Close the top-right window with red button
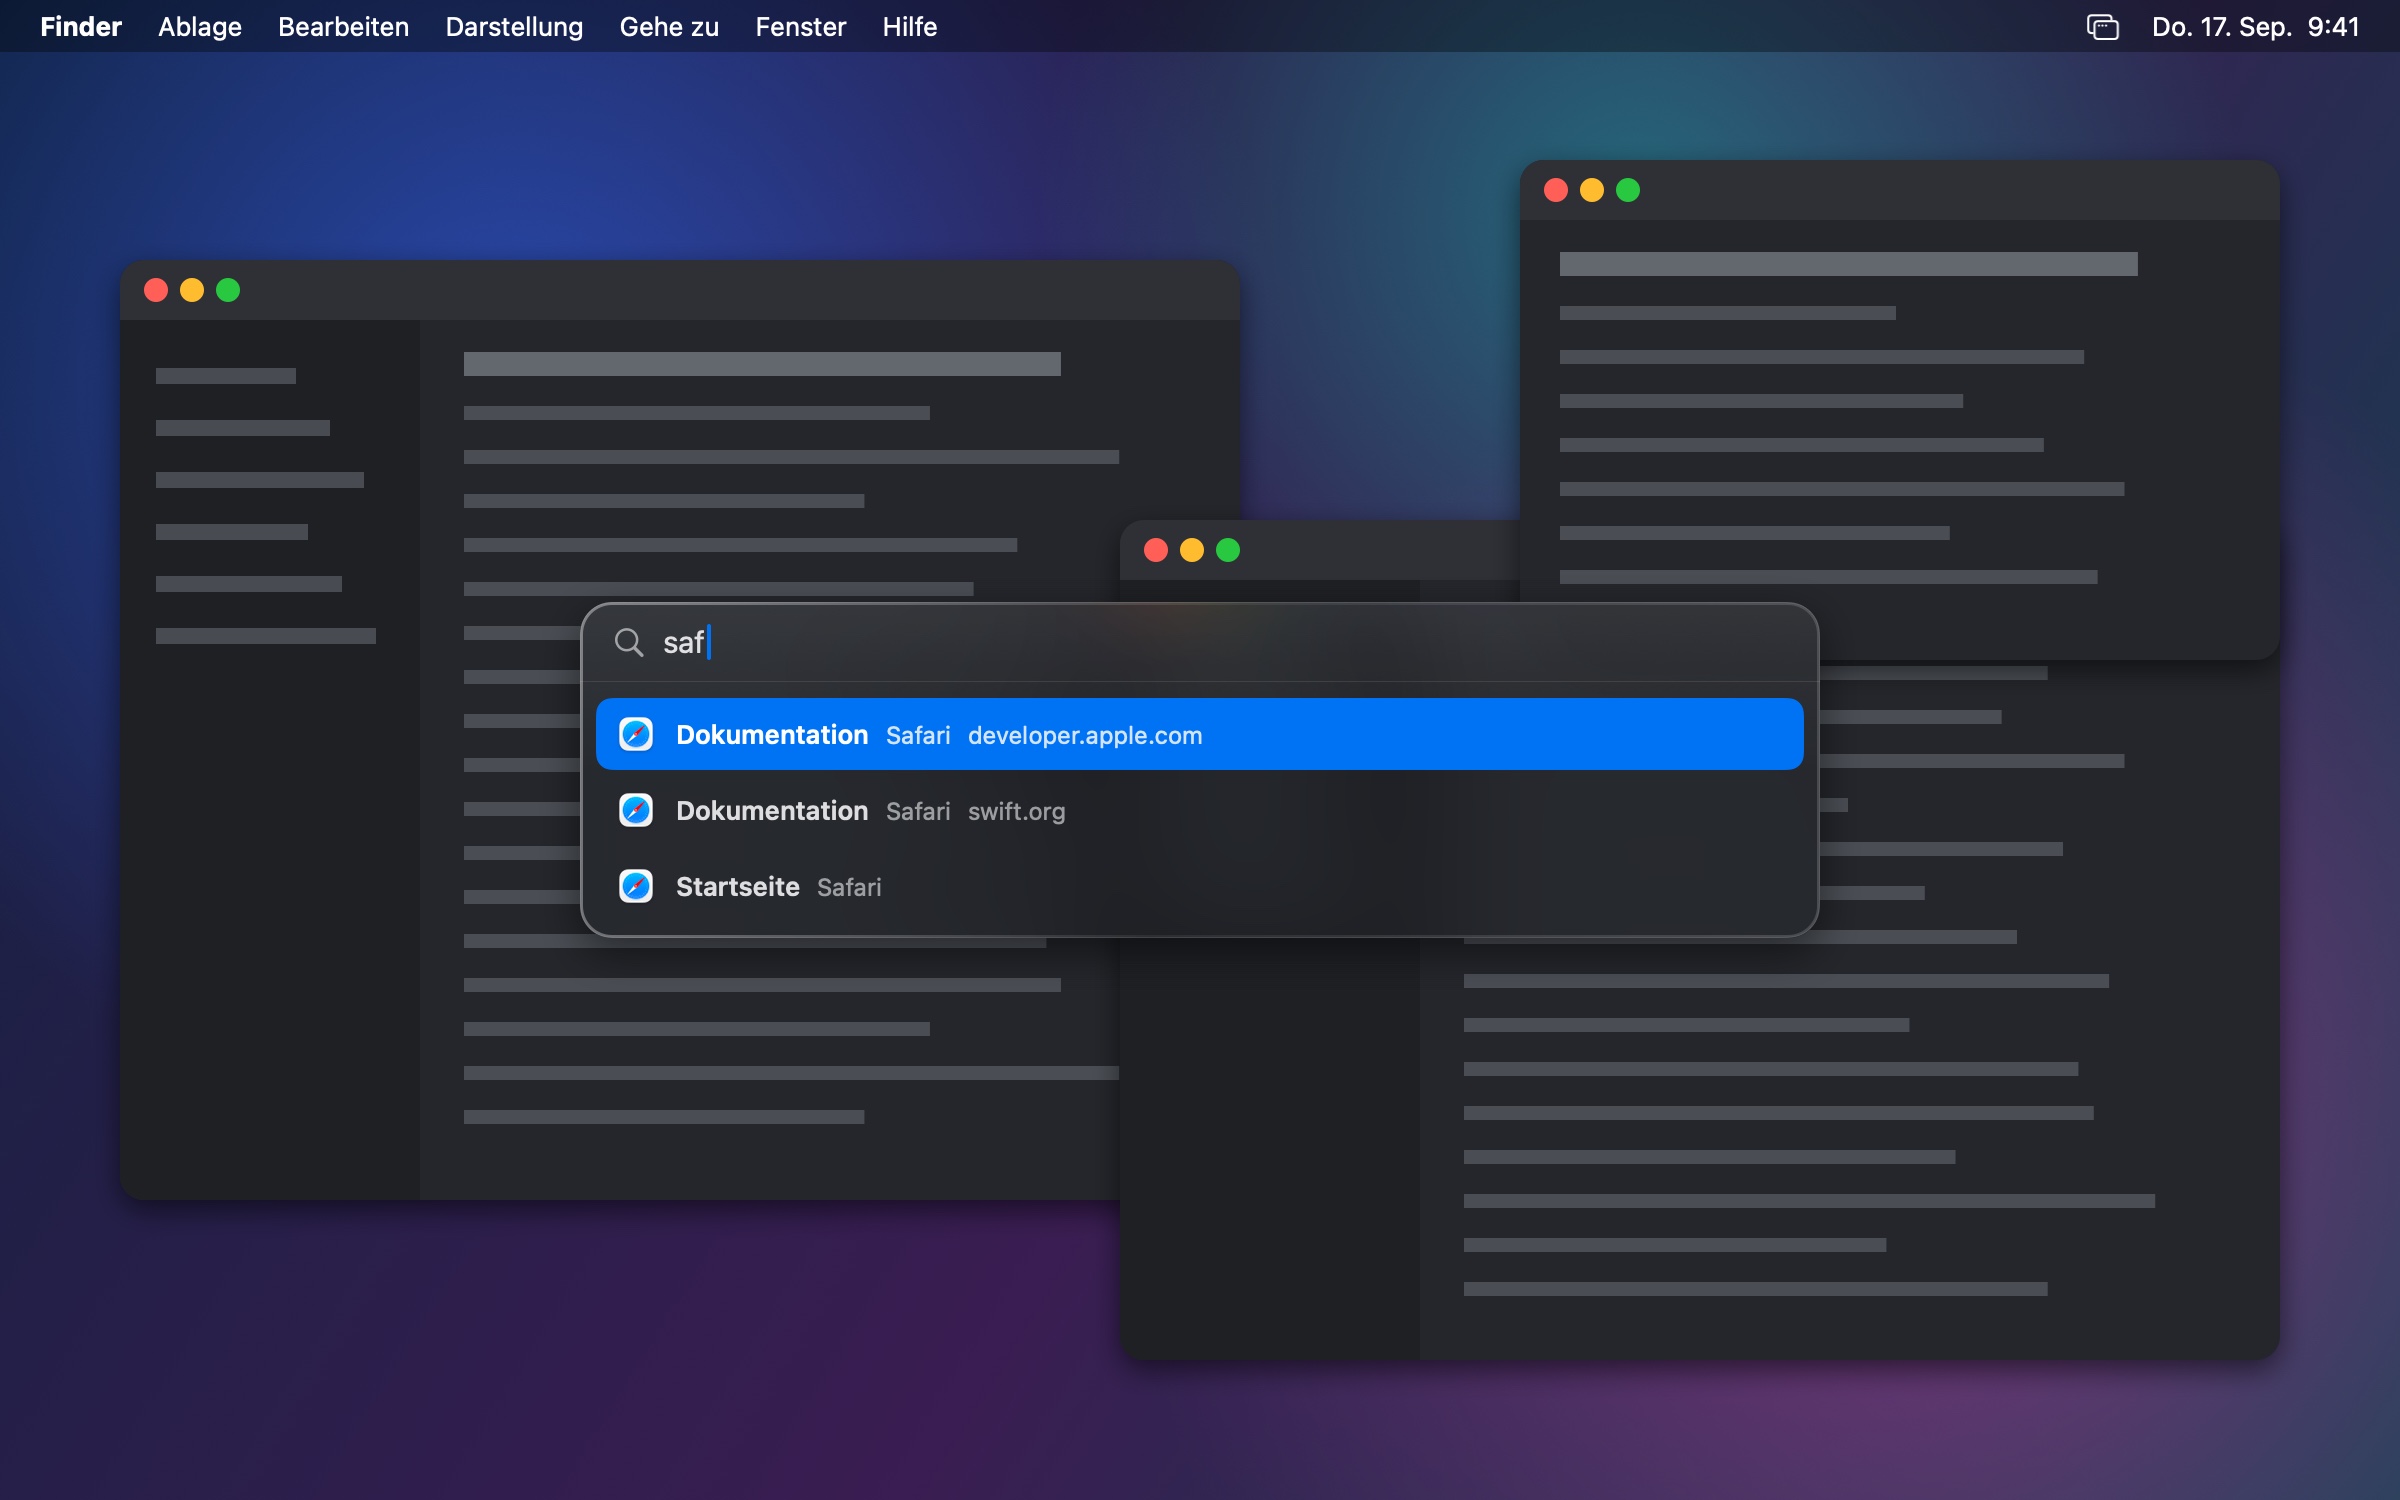Viewport: 2400px width, 1500px height. pyautogui.click(x=1556, y=190)
